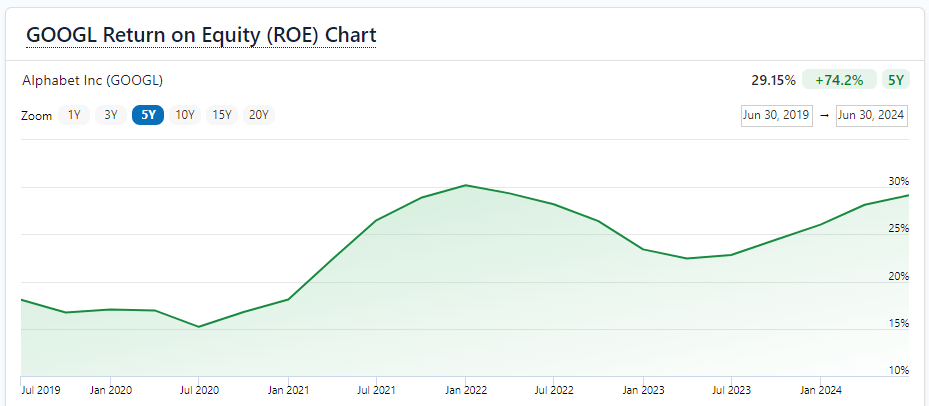Screen dimensions: 929x406
Task: Select the 20Y zoom range
Action: (259, 115)
